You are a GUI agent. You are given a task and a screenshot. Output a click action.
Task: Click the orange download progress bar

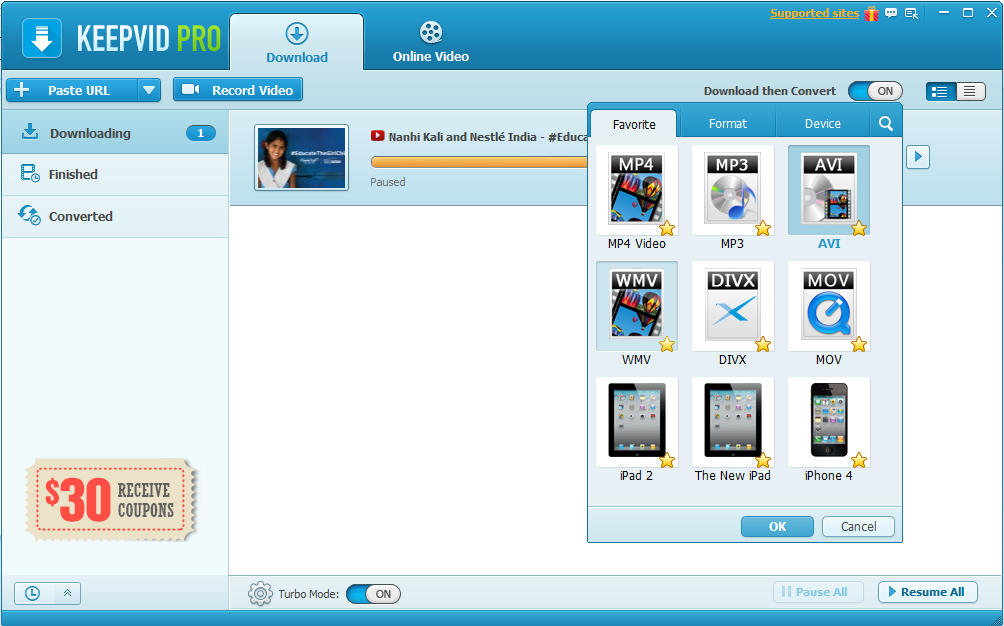click(479, 162)
